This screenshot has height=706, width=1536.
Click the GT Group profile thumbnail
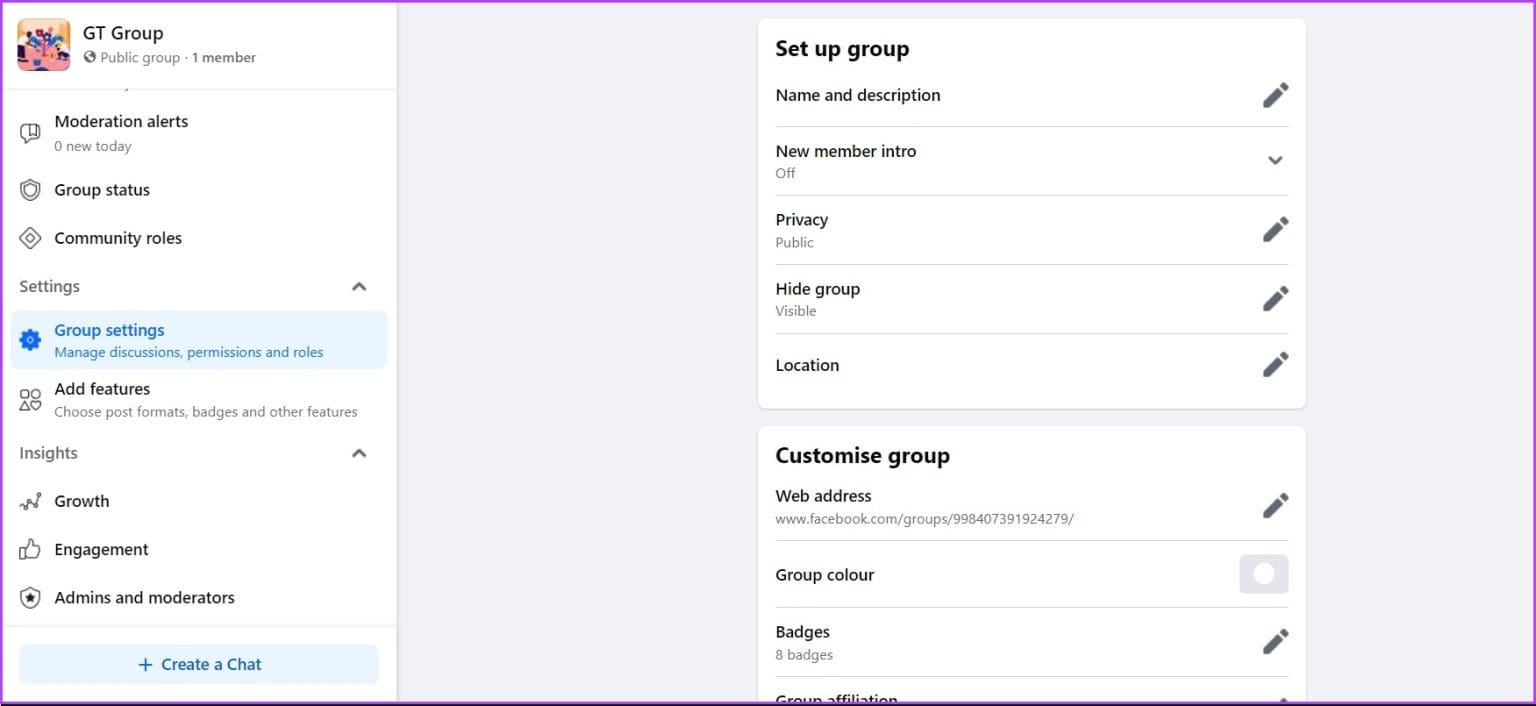click(43, 44)
